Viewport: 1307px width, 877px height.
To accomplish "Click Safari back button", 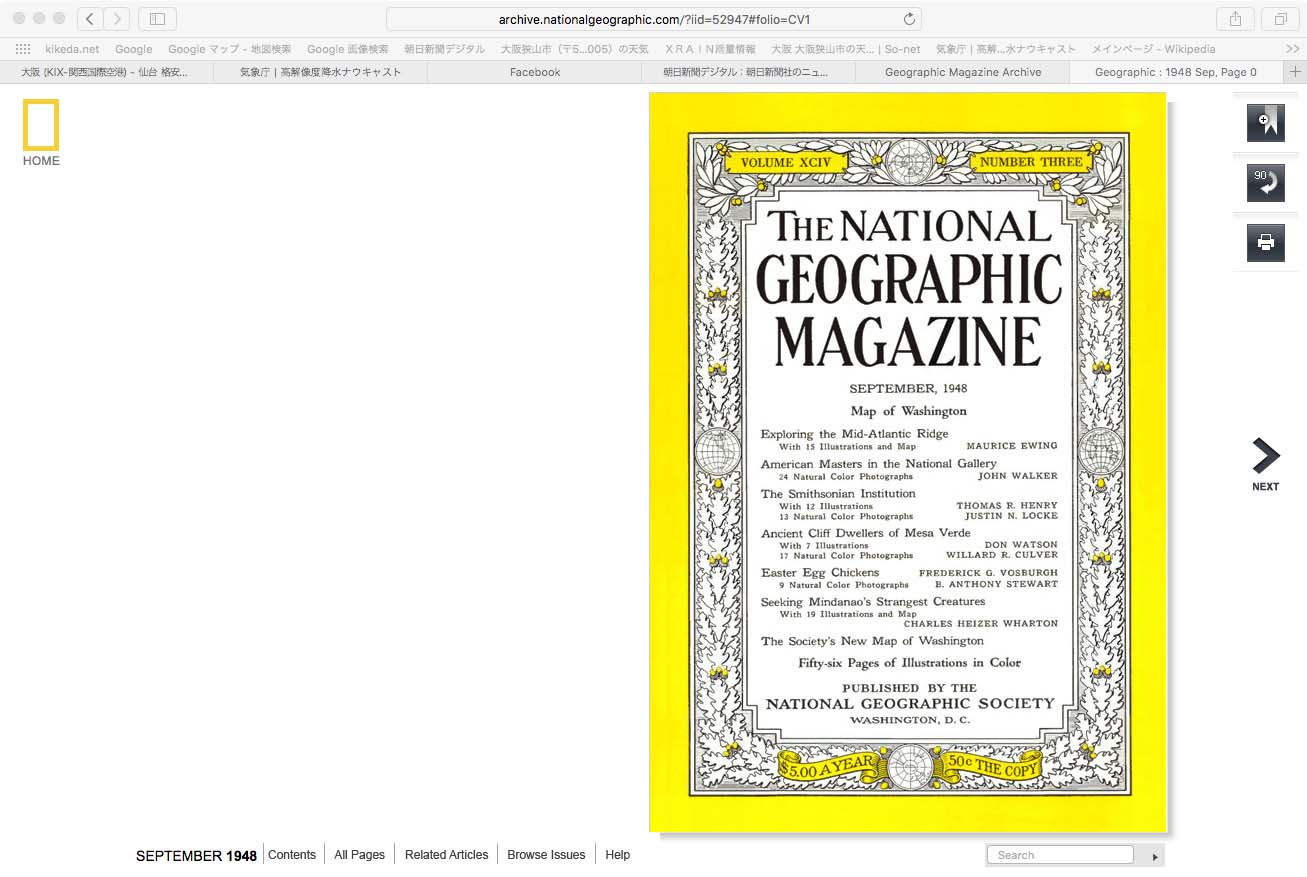I will pos(90,18).
